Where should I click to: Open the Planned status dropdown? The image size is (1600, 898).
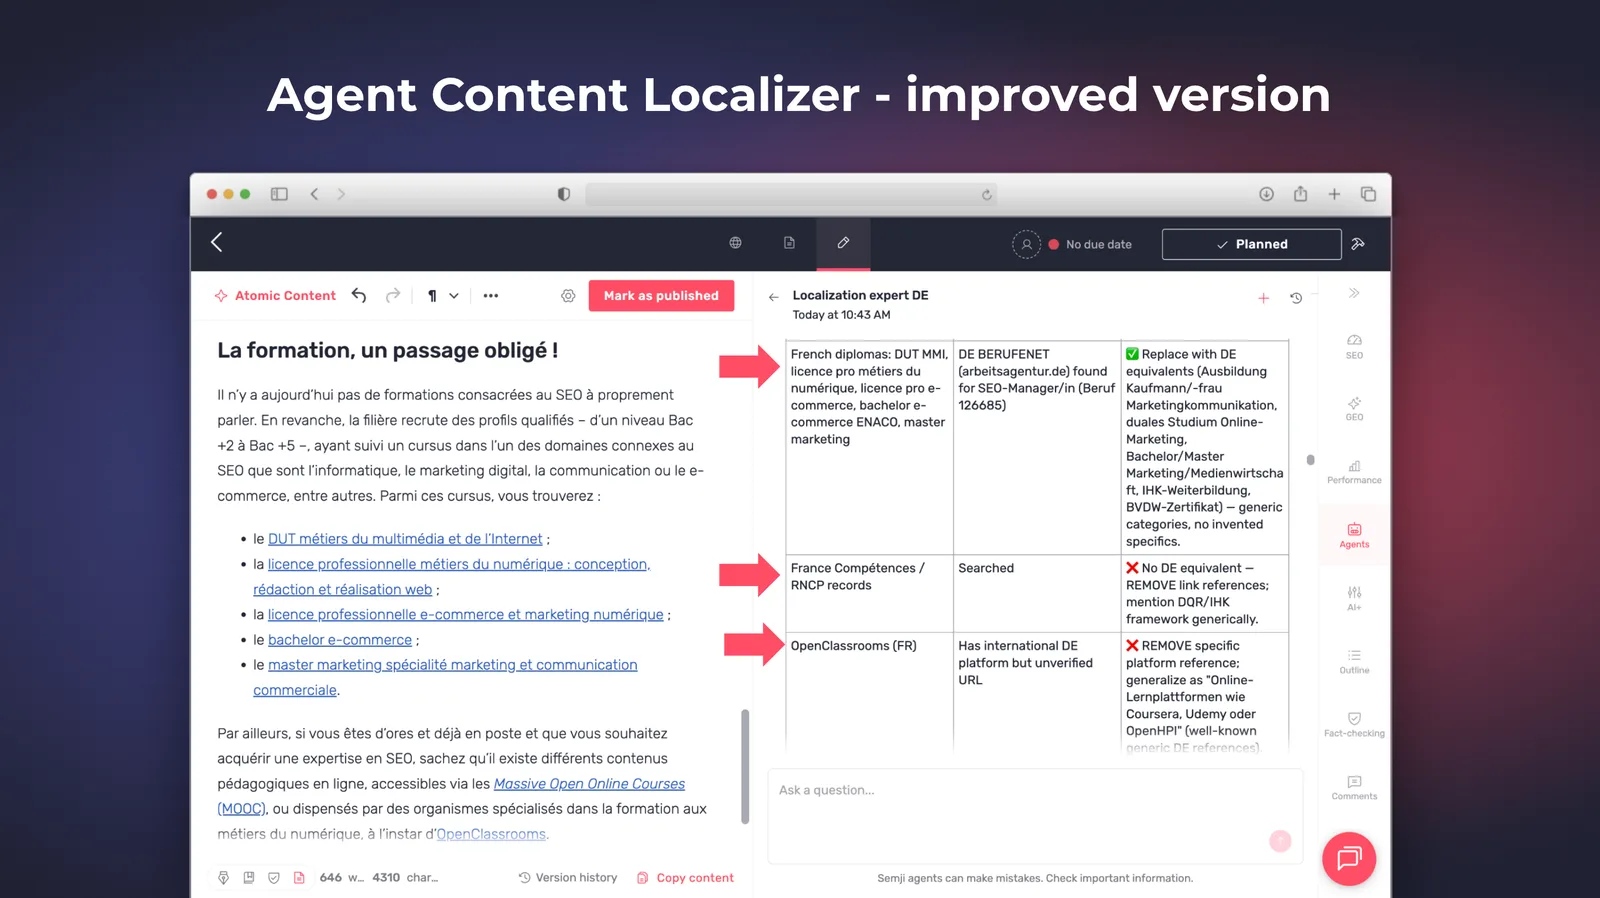(1251, 244)
